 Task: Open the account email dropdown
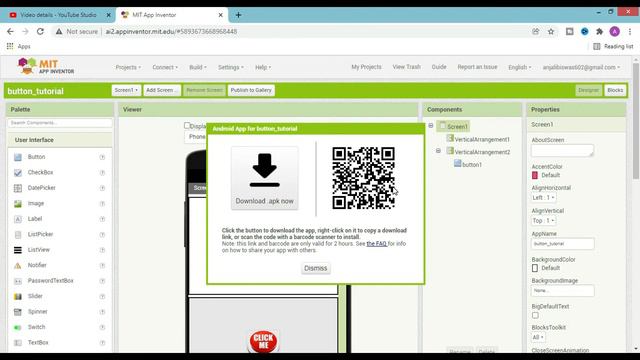click(581, 67)
